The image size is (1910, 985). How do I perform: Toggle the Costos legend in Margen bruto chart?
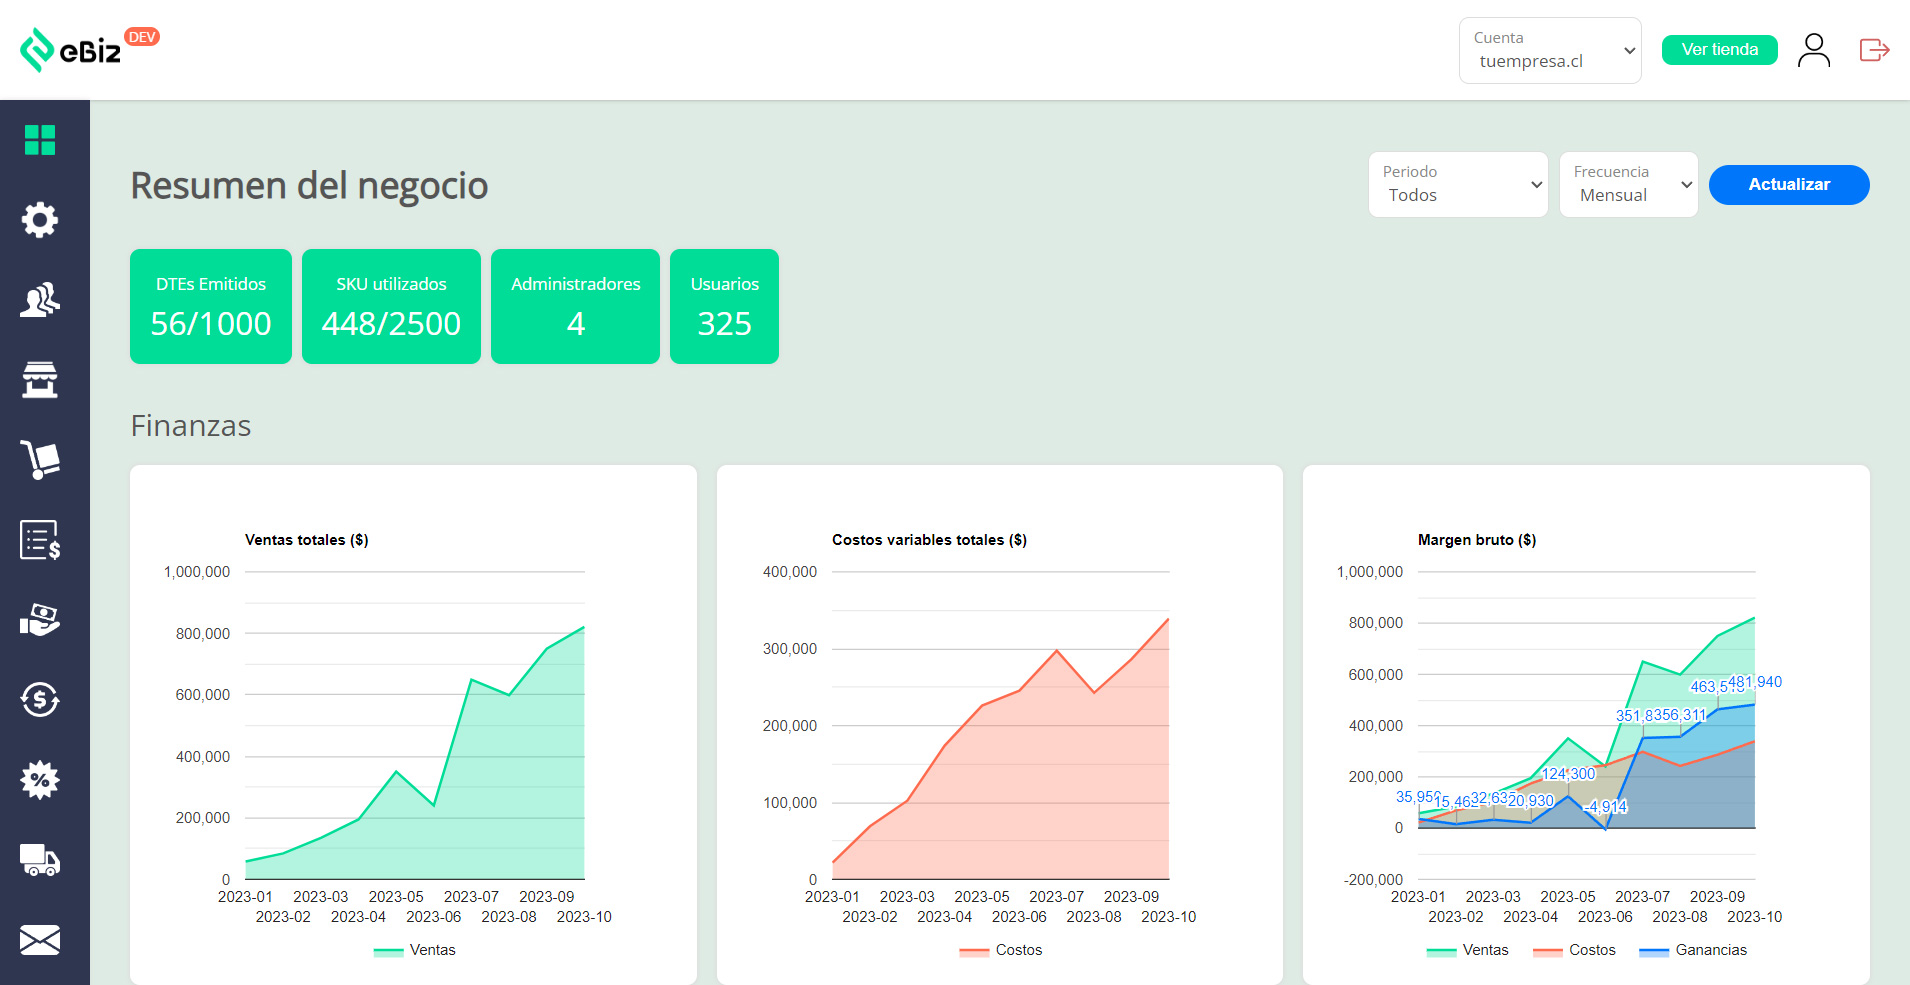tap(1574, 950)
